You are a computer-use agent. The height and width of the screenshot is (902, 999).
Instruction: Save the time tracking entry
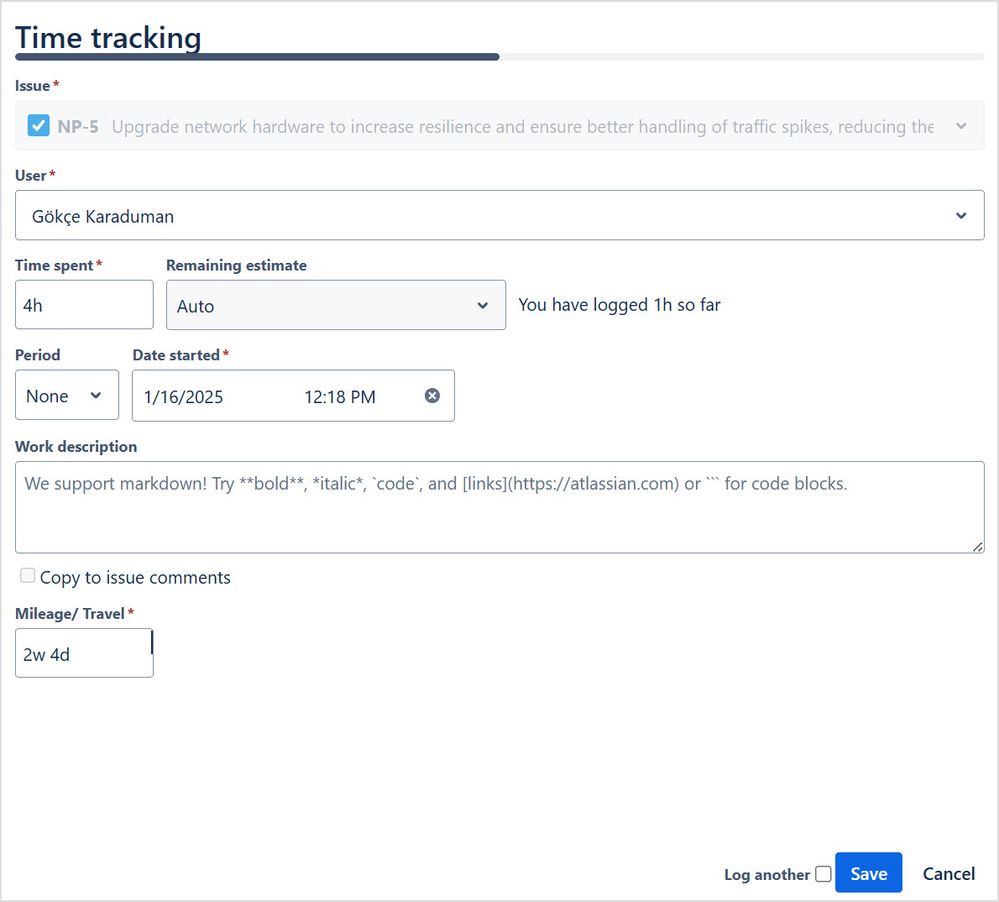tap(868, 873)
